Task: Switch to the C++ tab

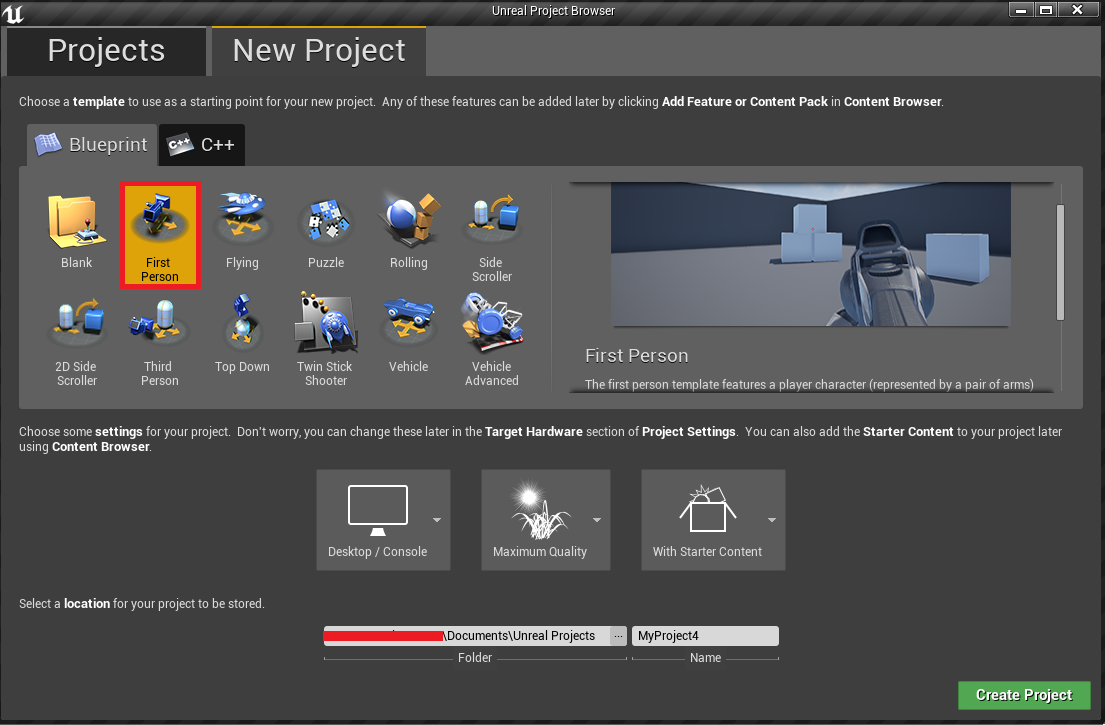Action: click(202, 145)
